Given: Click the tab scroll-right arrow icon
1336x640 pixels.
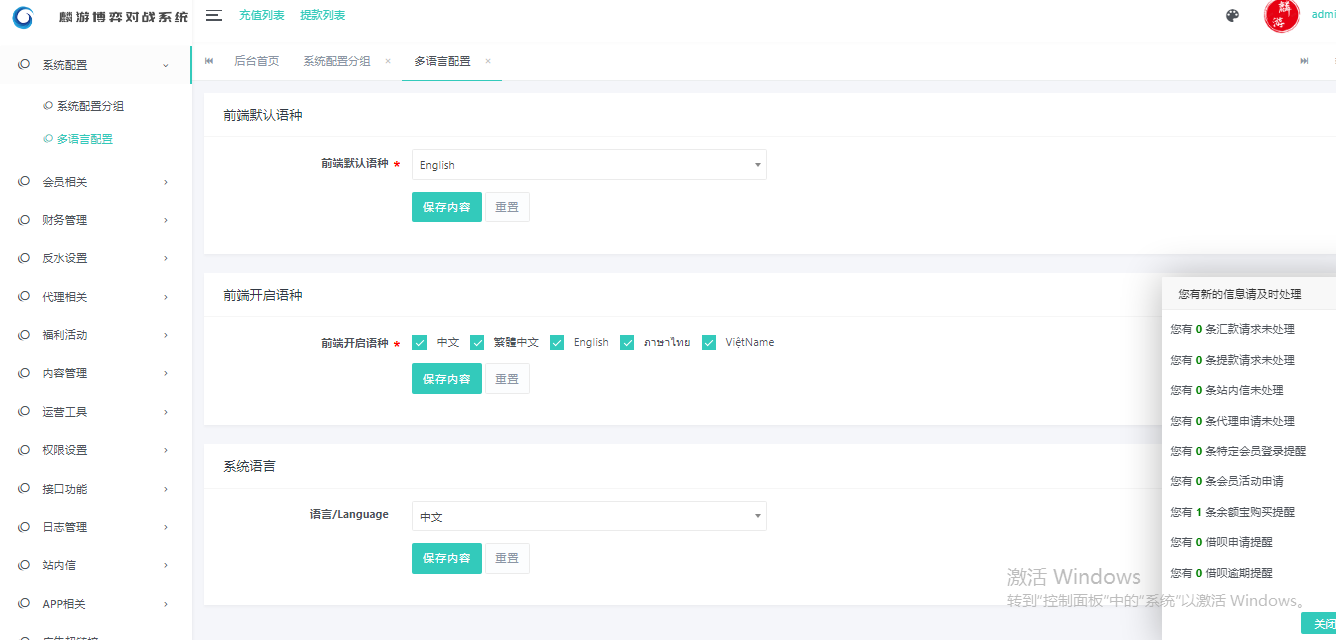Looking at the screenshot, I should click(1304, 61).
